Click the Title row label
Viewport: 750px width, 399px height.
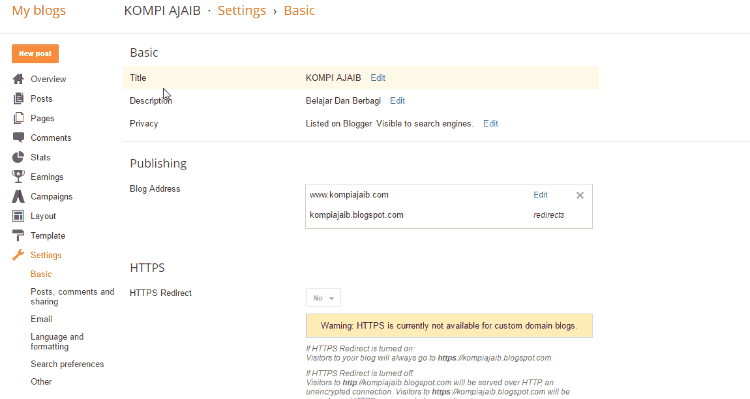coord(138,78)
